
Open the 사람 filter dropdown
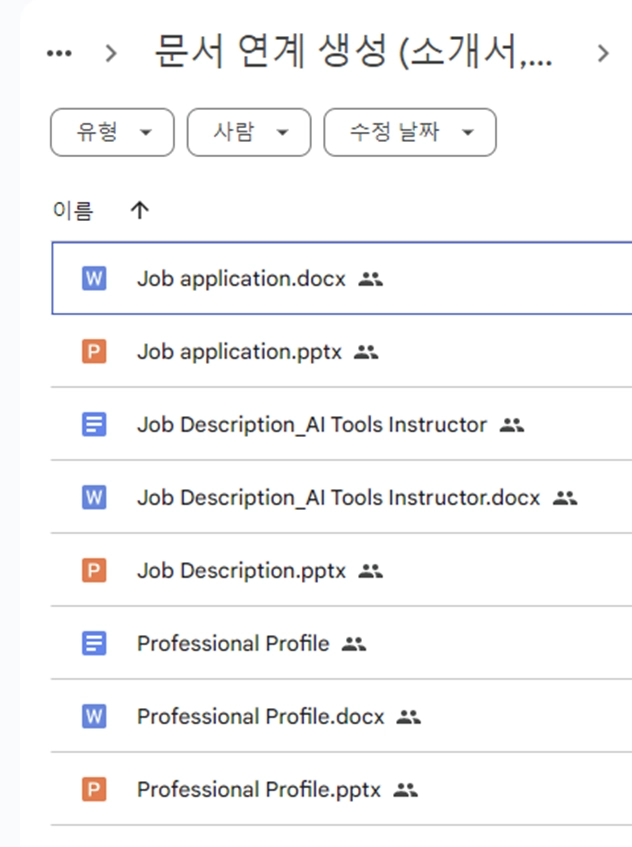point(248,132)
